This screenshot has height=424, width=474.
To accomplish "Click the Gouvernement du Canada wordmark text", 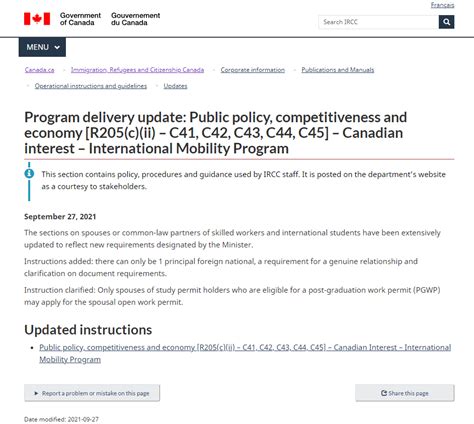I will 136,19.
